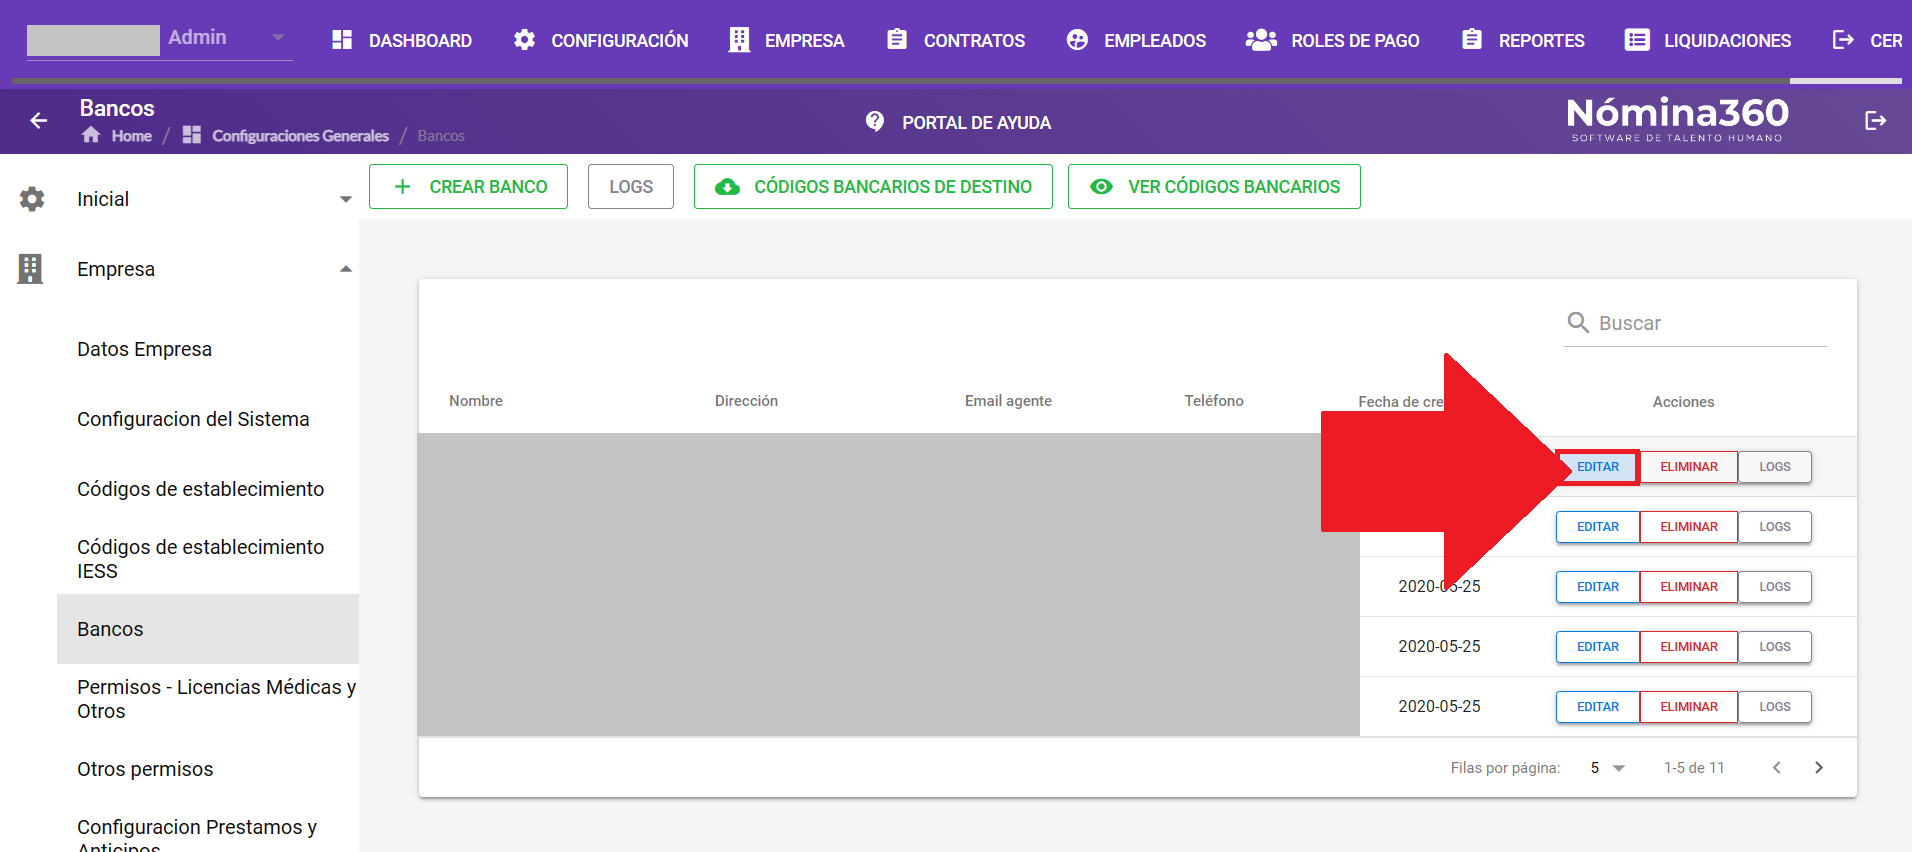Click the Contratos clipboard icon
This screenshot has height=852, width=1912.
point(897,39)
